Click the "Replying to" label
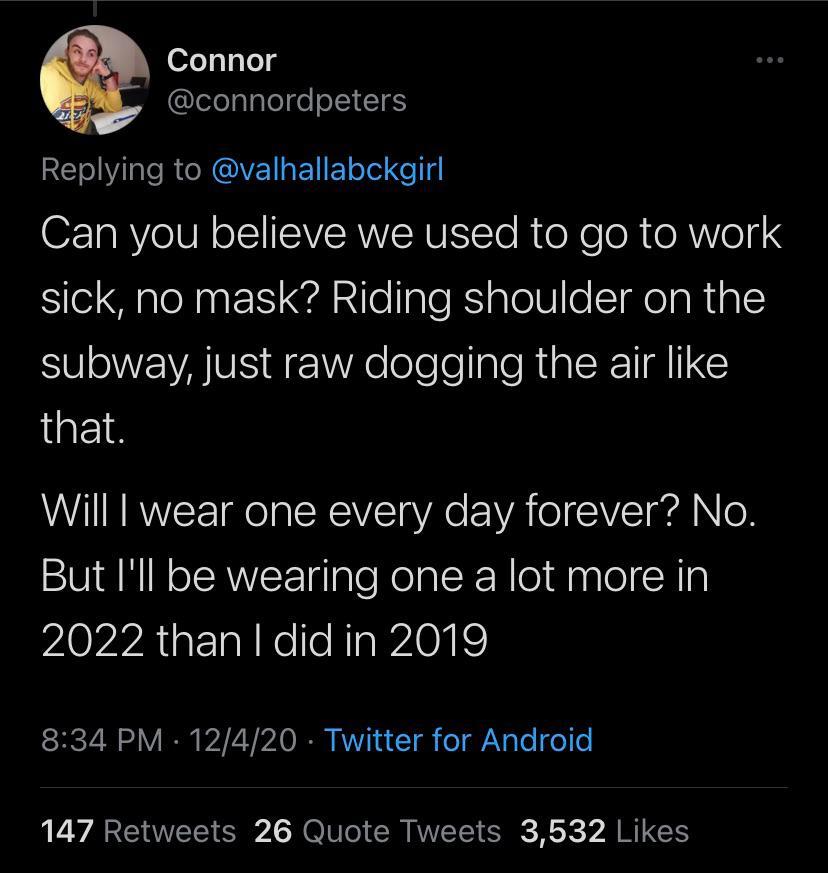828x873 pixels. (x=121, y=169)
